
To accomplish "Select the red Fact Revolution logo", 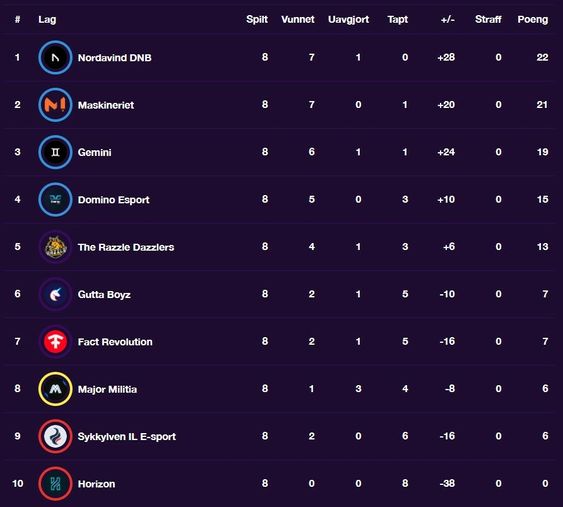I will coord(55,341).
